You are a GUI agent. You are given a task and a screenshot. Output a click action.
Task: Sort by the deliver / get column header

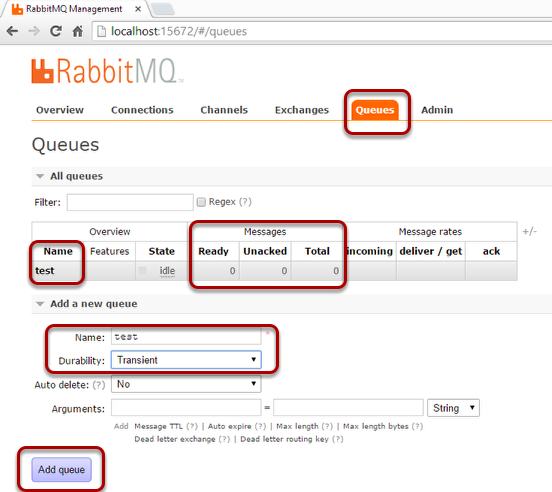(x=431, y=251)
